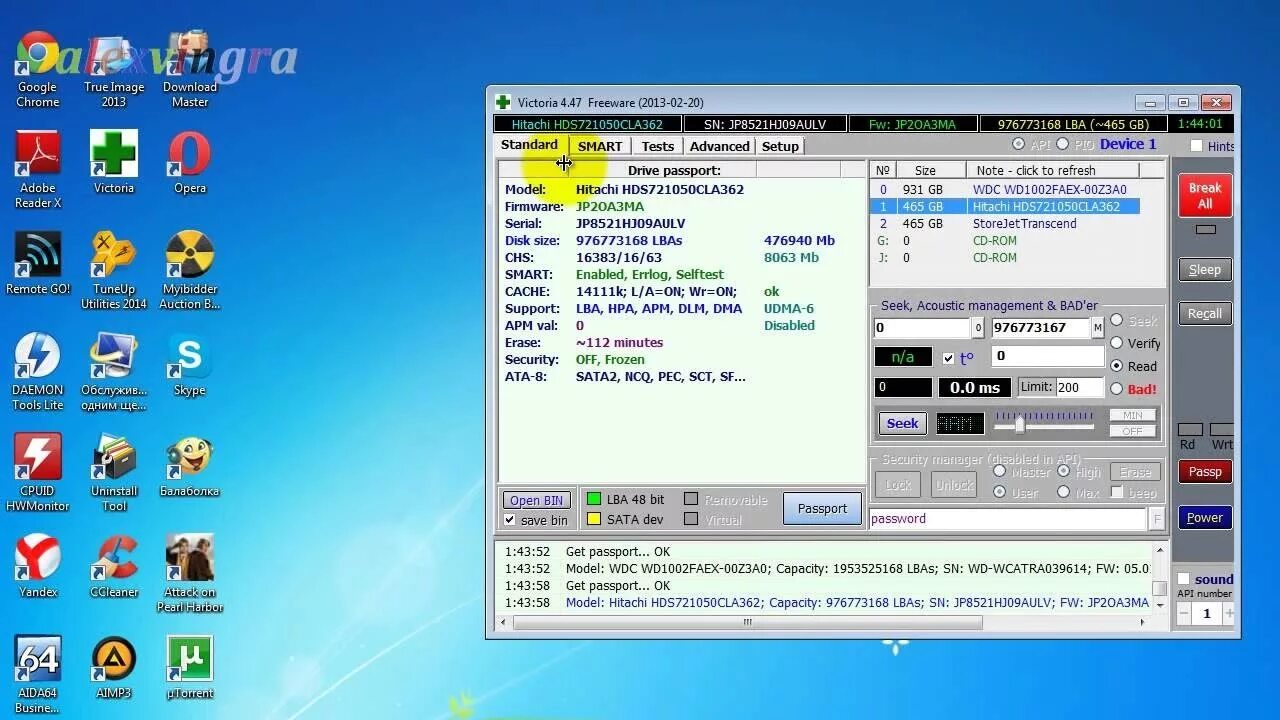The width and height of the screenshot is (1280, 720).
Task: Click the Seek button
Action: tap(902, 424)
